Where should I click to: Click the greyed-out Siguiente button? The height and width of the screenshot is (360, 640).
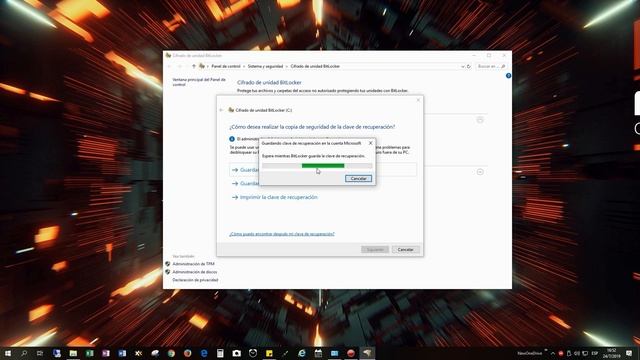[375, 249]
